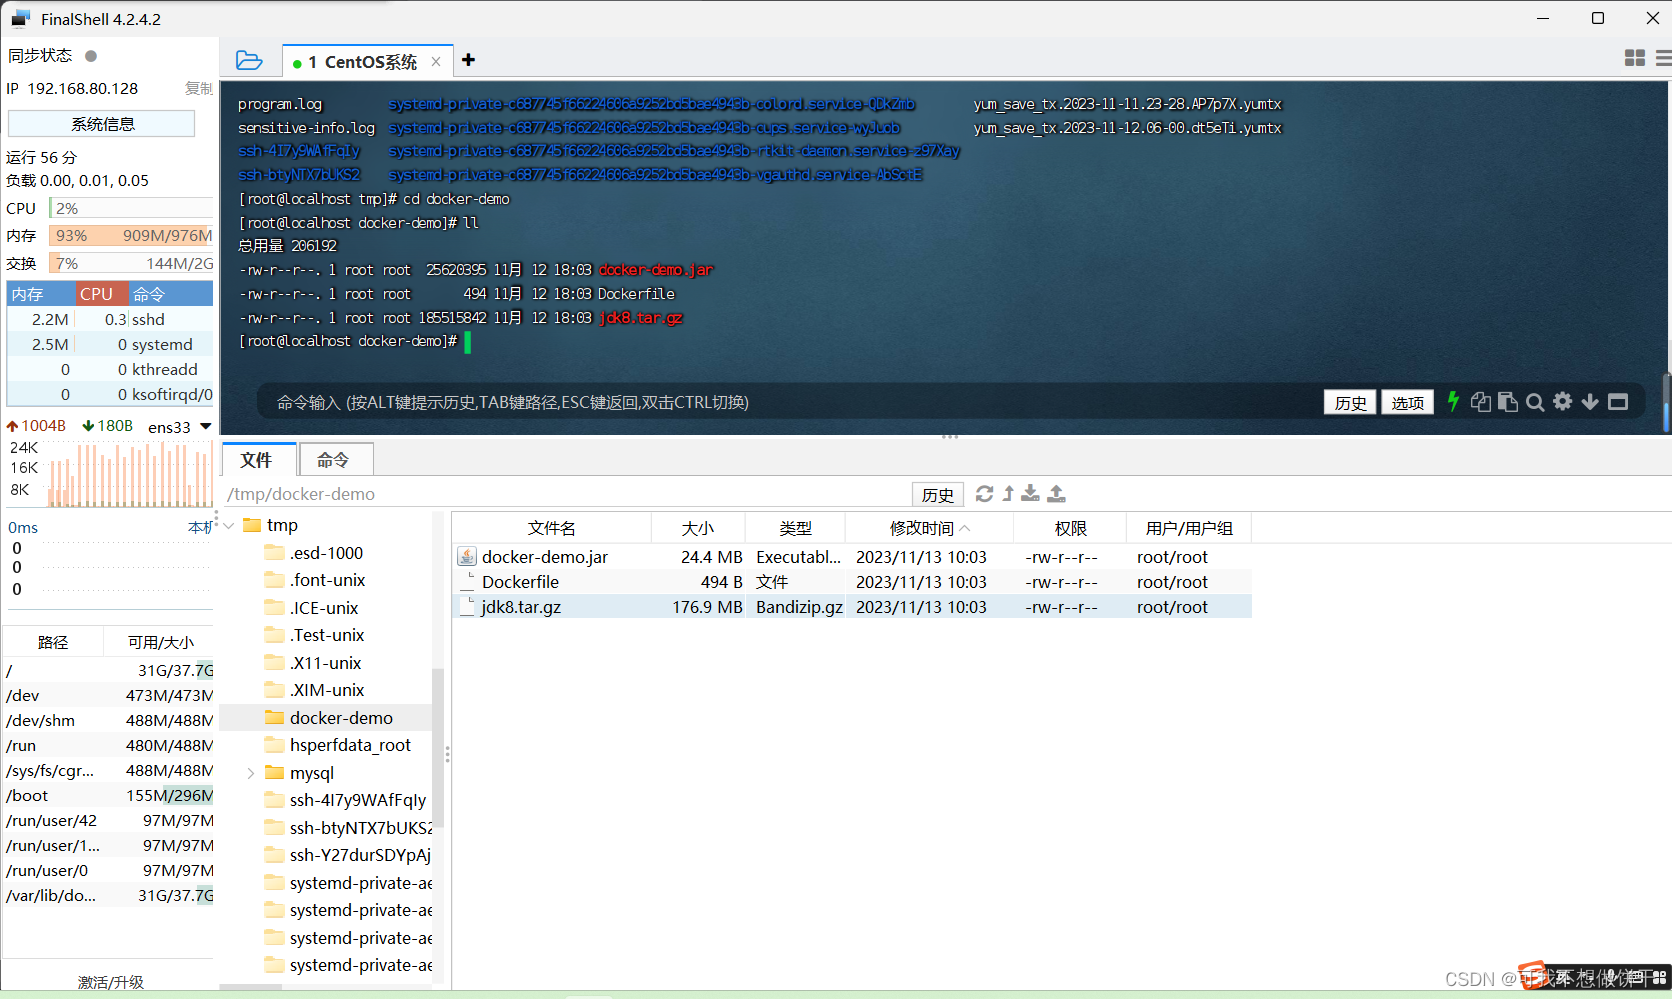The image size is (1672, 999).
Task: Select docker-demo folder in tree
Action: [x=341, y=718]
